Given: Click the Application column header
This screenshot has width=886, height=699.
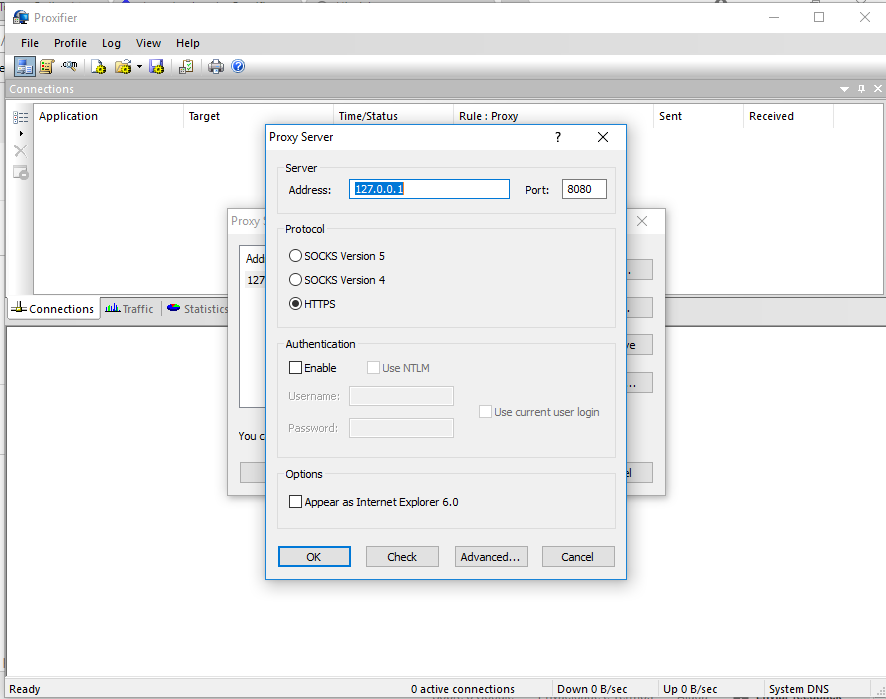Looking at the screenshot, I should pos(109,116).
